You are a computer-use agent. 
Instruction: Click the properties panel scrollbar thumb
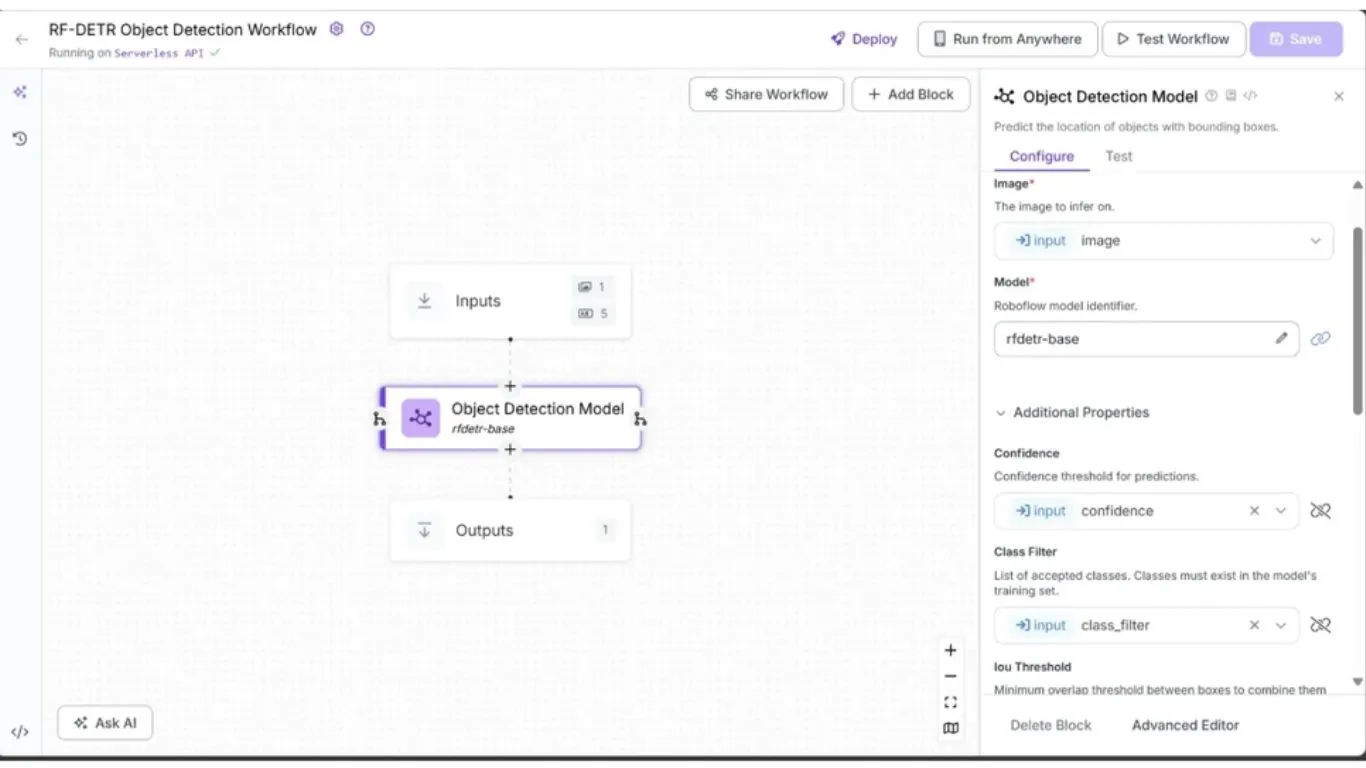1357,320
